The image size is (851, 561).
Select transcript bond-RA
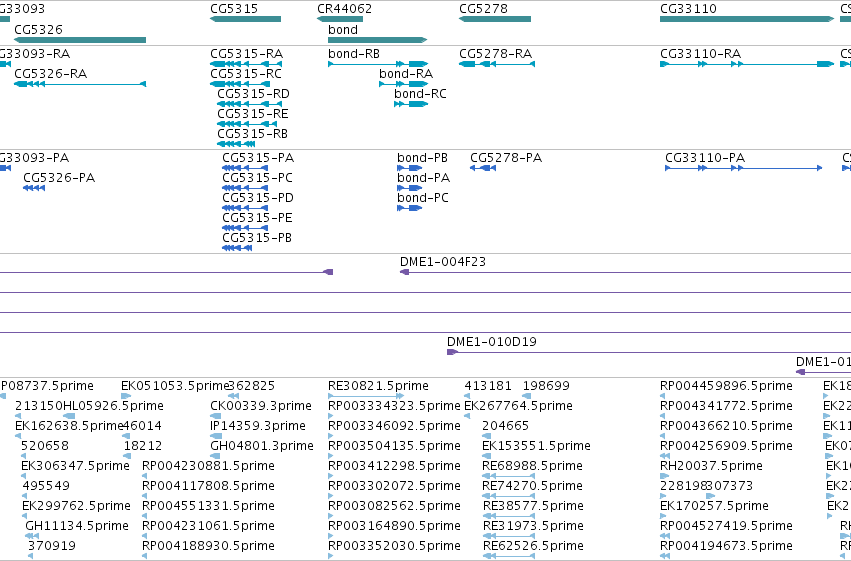point(403,84)
